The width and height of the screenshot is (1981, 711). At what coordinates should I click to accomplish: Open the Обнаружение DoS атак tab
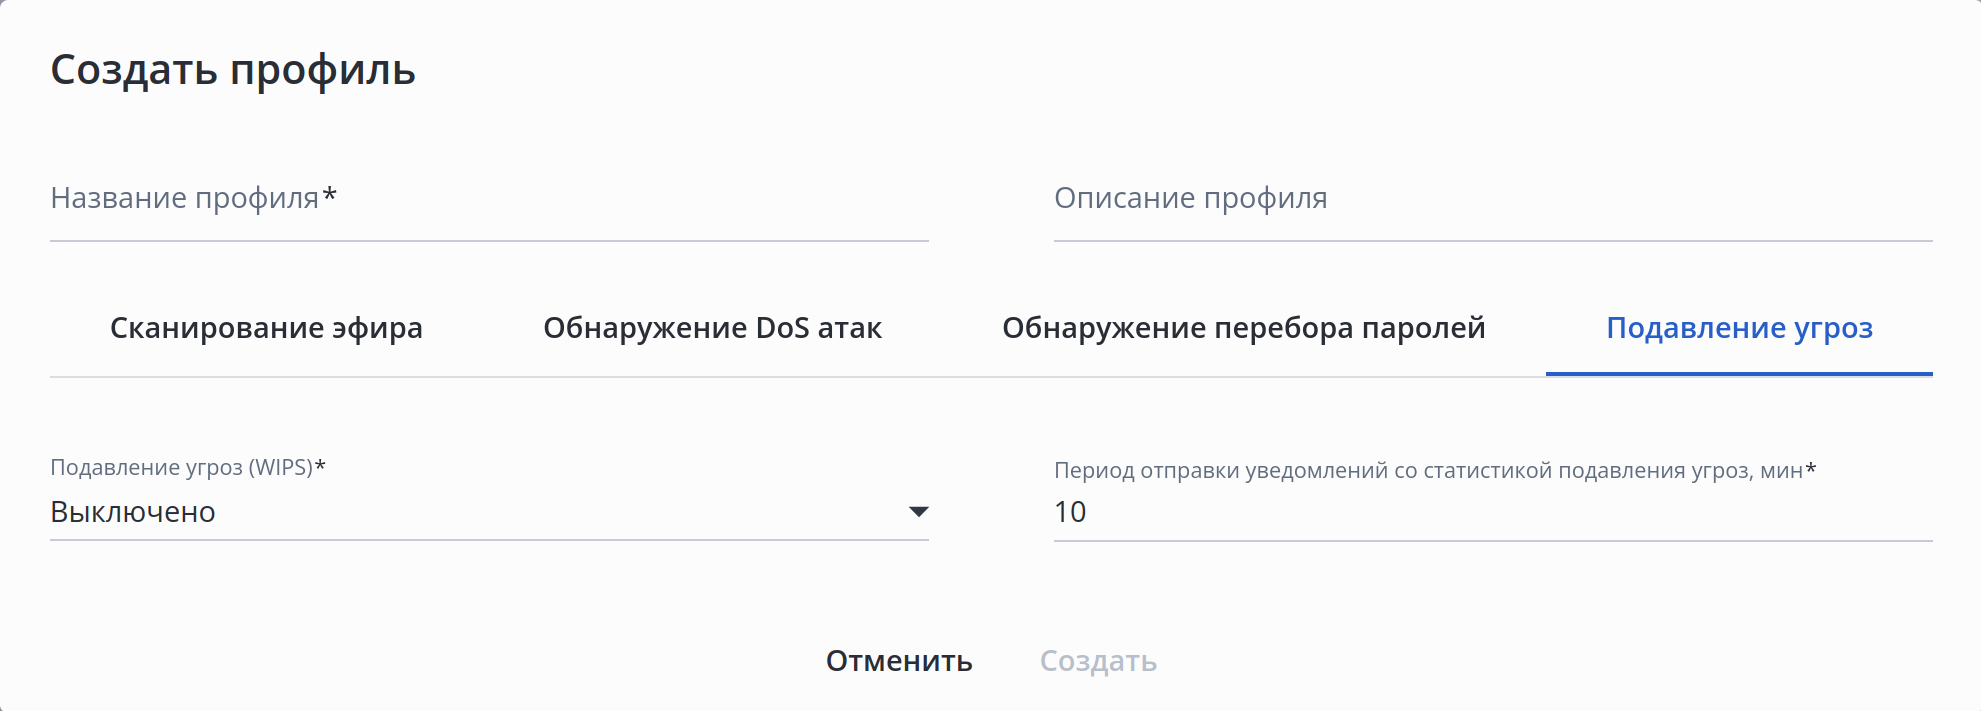[x=712, y=328]
